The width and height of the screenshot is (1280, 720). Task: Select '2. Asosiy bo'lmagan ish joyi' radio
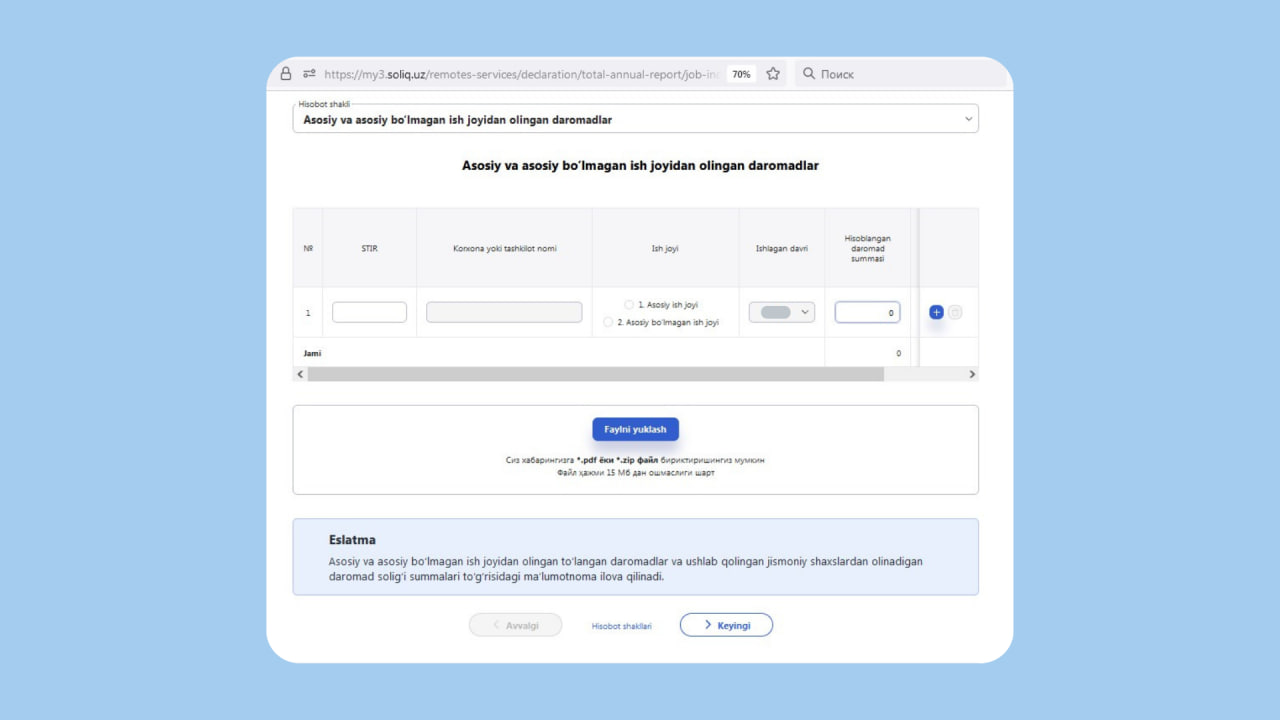coord(608,322)
